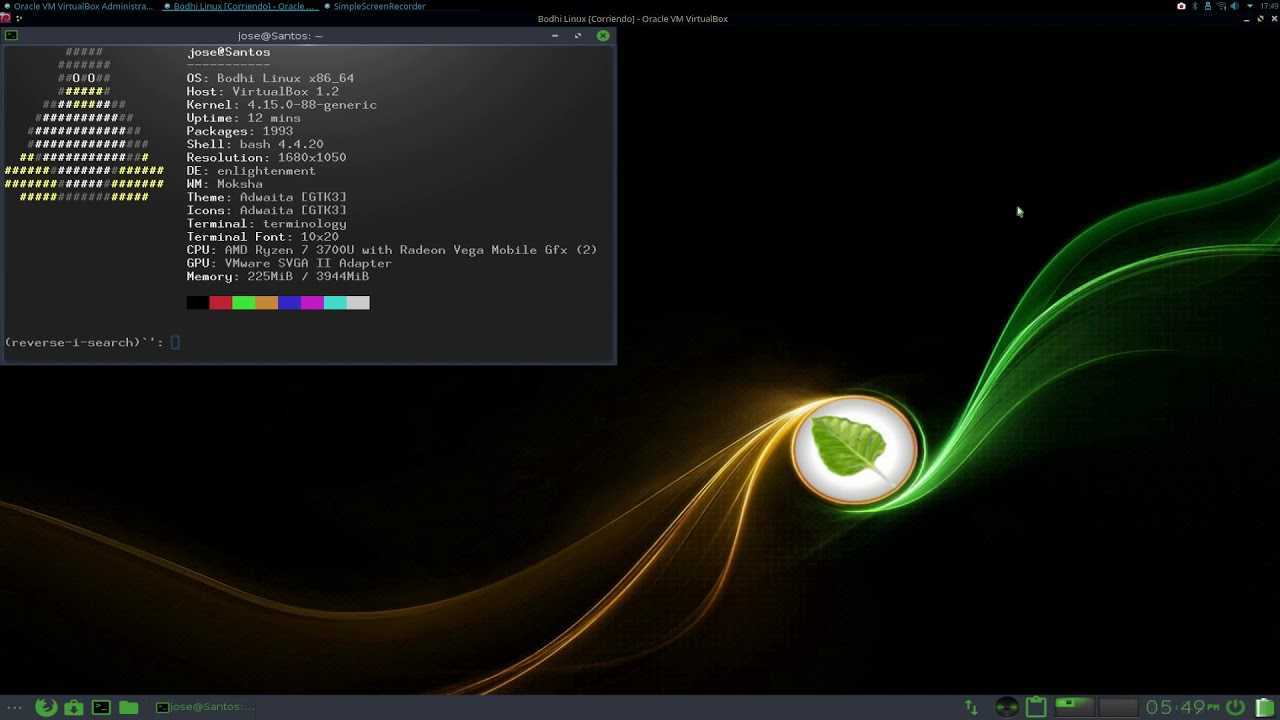Click the red color block in neofetch
The height and width of the screenshot is (720, 1280).
click(221, 302)
